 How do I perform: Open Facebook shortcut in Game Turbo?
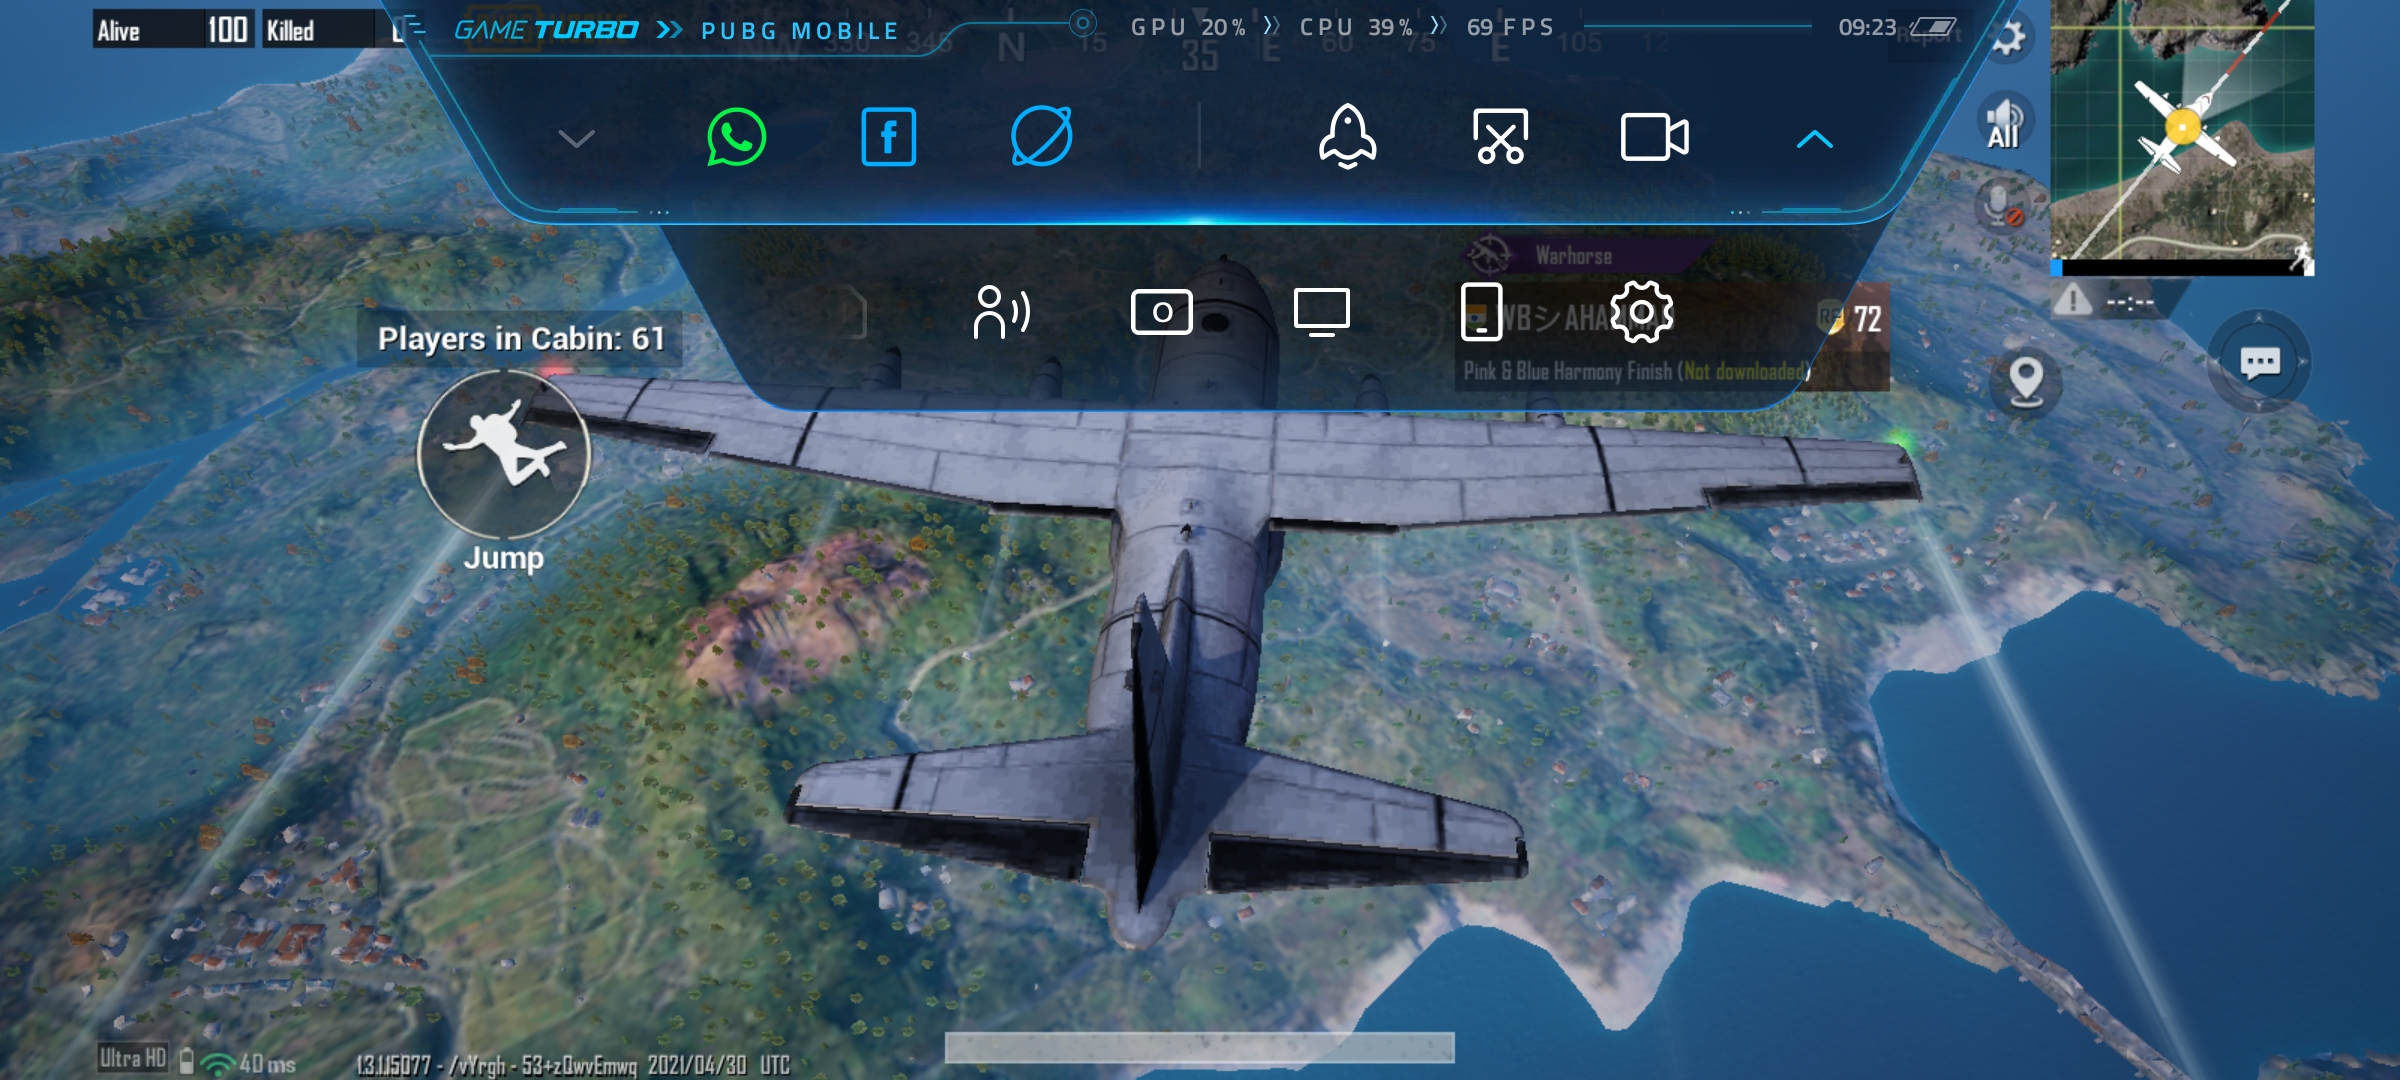tap(888, 137)
